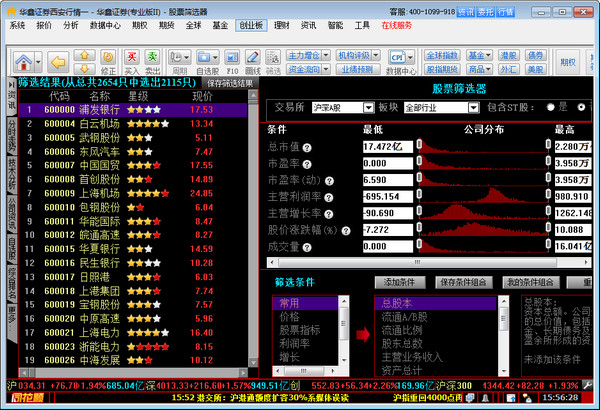Image resolution: width=600 pixels, height=410 pixels.
Task: Open the 机构评级 dropdown arrow
Action: pos(376,55)
